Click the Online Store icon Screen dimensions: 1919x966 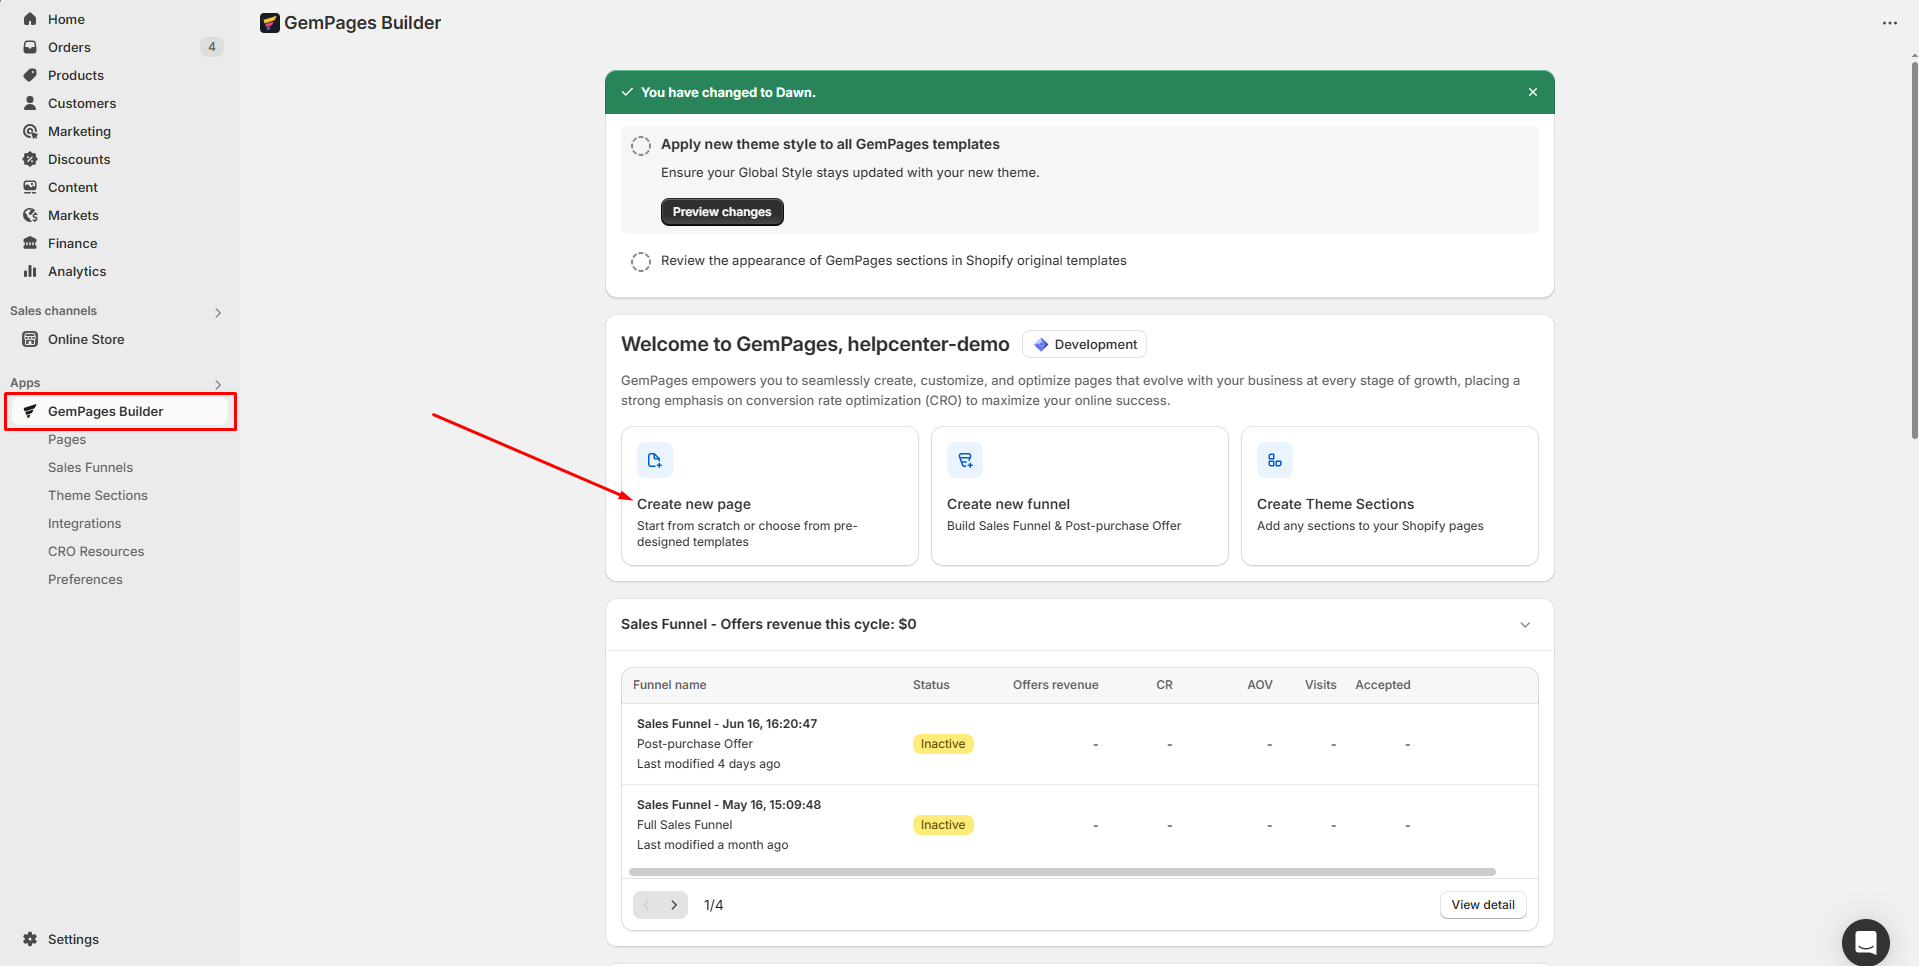click(30, 339)
